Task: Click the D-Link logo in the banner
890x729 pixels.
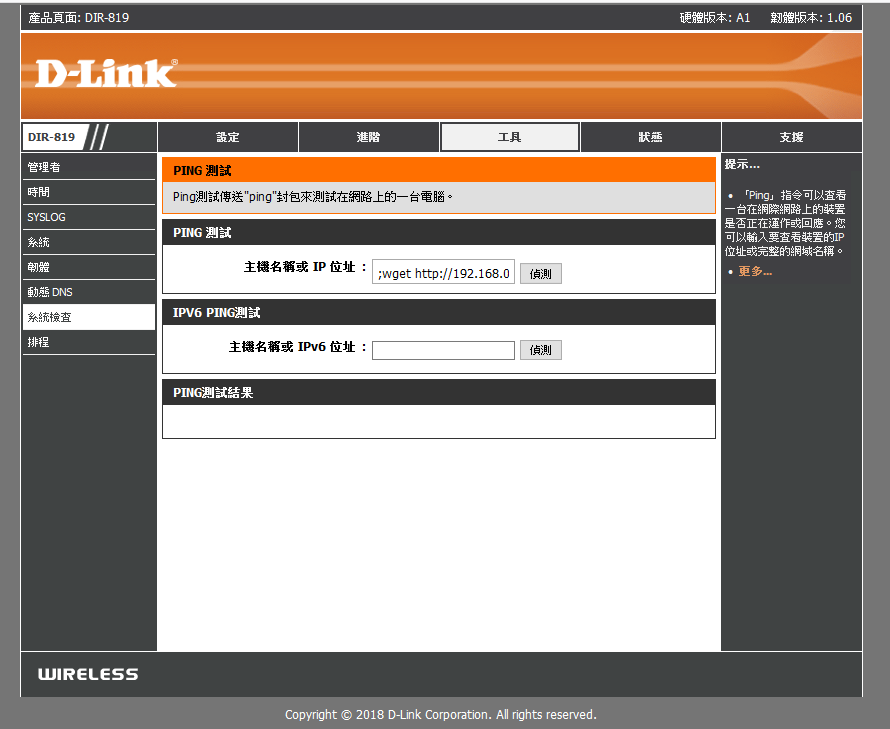Action: point(106,73)
